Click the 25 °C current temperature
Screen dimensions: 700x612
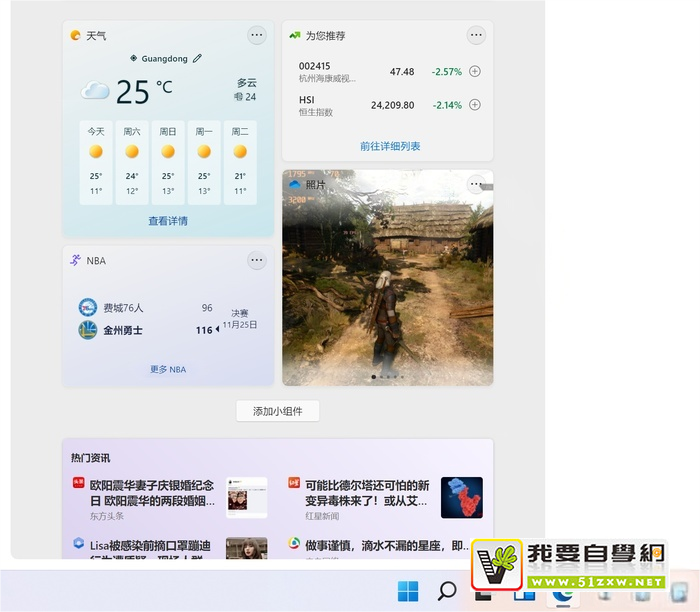click(144, 92)
